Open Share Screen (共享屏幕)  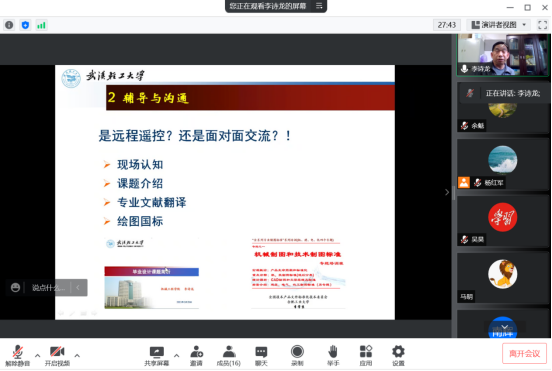coord(157,356)
